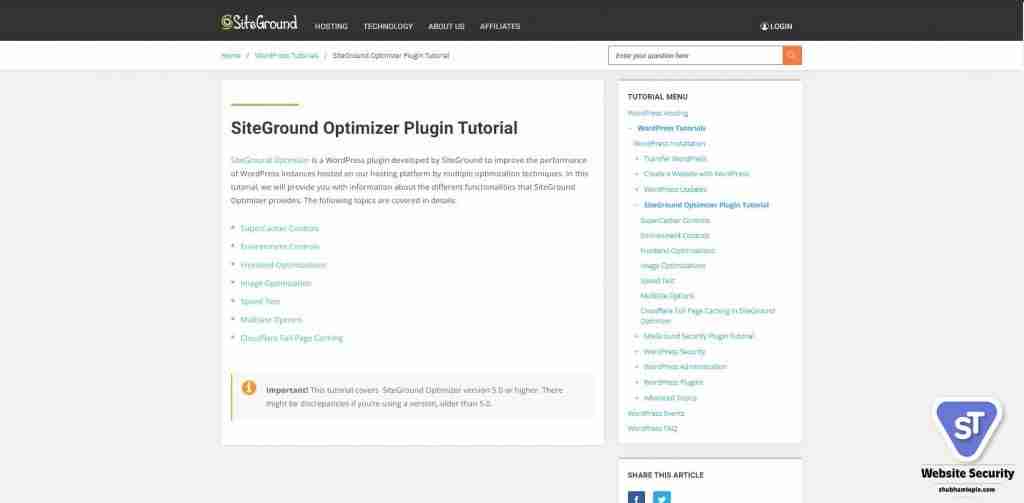This screenshot has height=503, width=1024.
Task: Select WordPress Events in tutorial menu
Action: coord(656,414)
